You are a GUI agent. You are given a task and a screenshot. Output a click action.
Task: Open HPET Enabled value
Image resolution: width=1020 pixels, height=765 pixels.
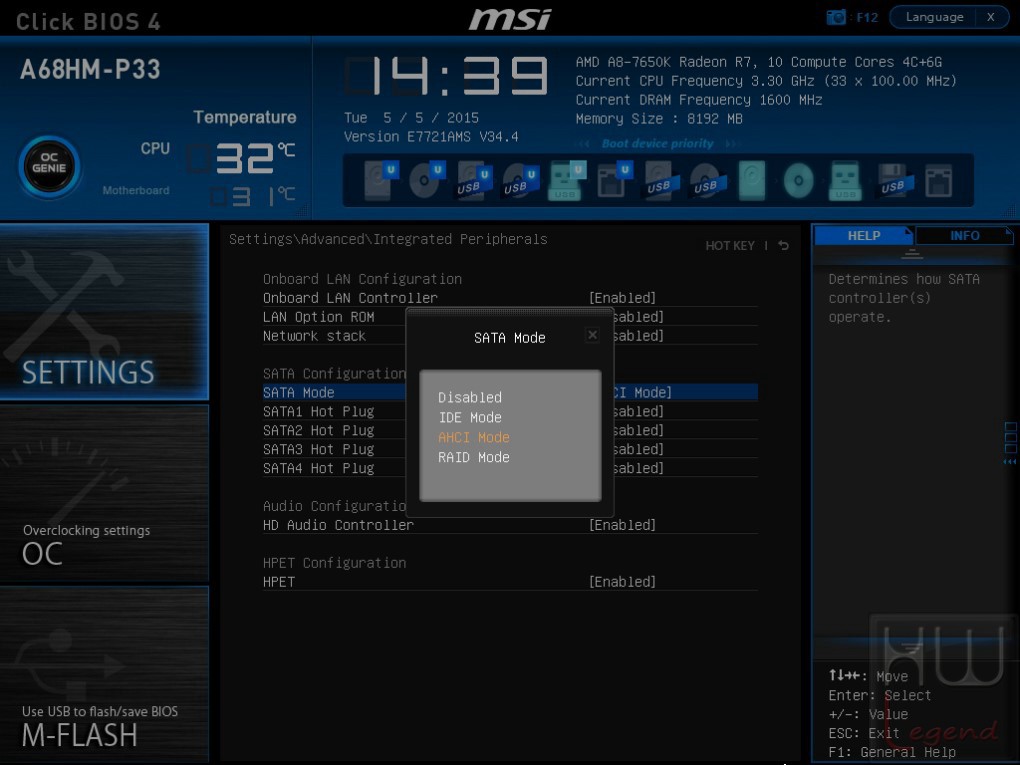(622, 582)
